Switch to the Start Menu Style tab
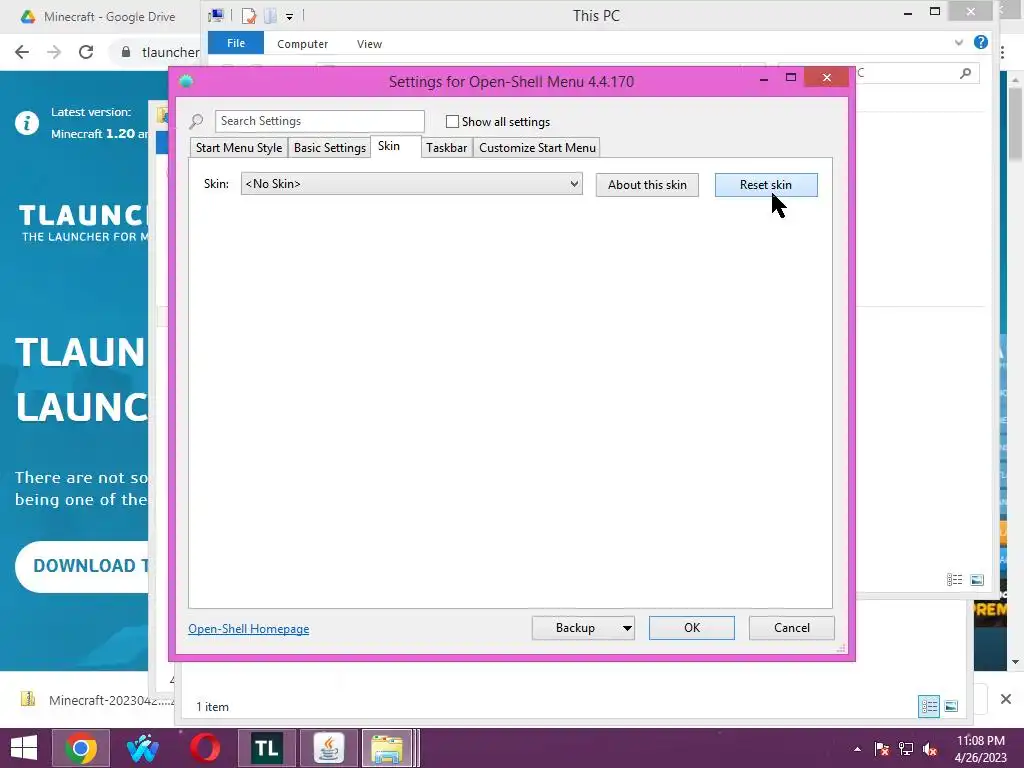The height and width of the screenshot is (768, 1024). 238,148
